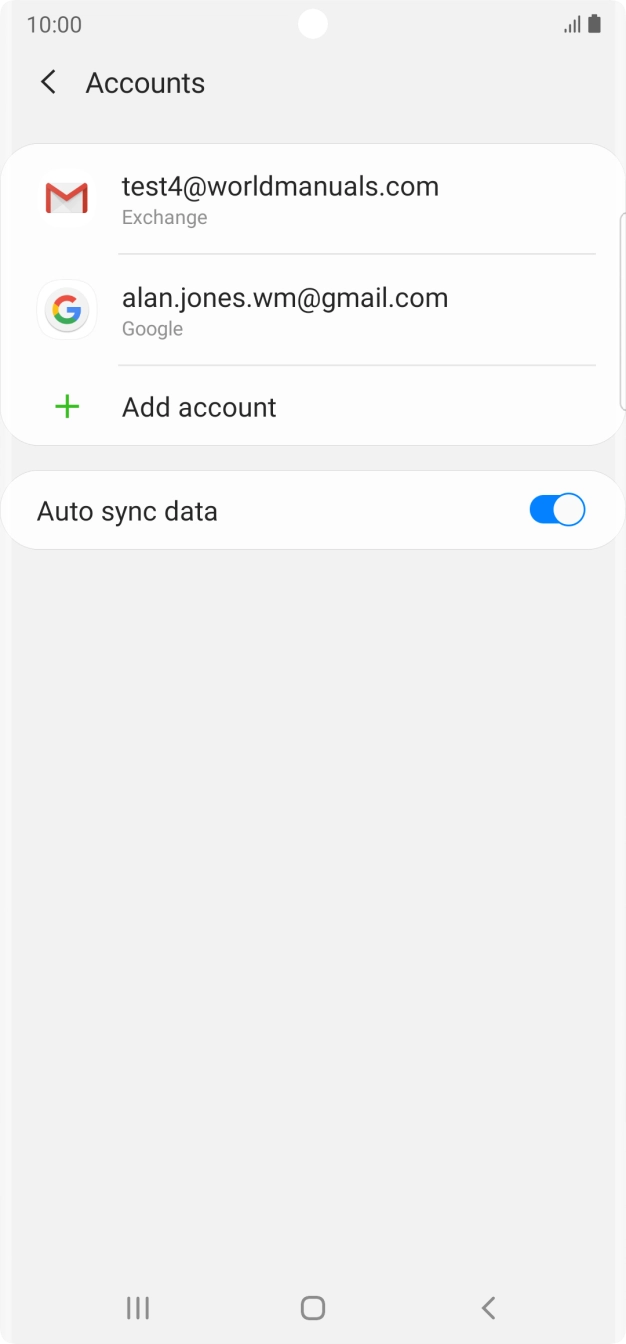This screenshot has height=1344, width=626.
Task: Click the Google G icon
Action: click(66, 310)
